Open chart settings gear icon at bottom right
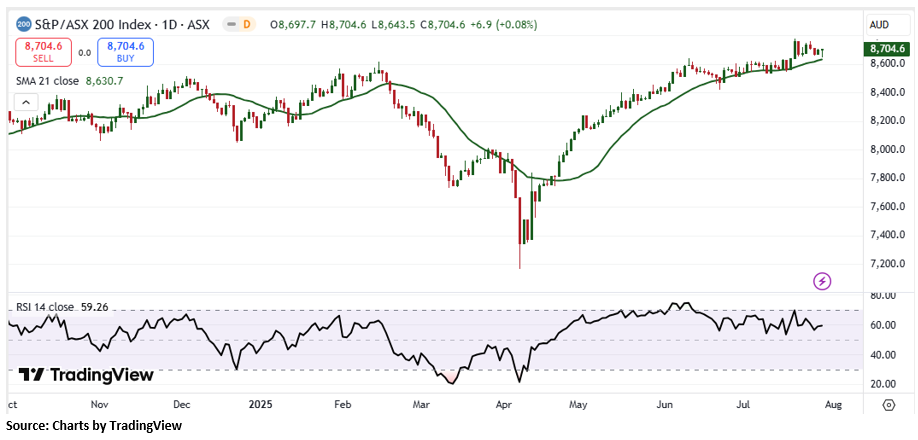This screenshot has width=918, height=440. click(889, 405)
